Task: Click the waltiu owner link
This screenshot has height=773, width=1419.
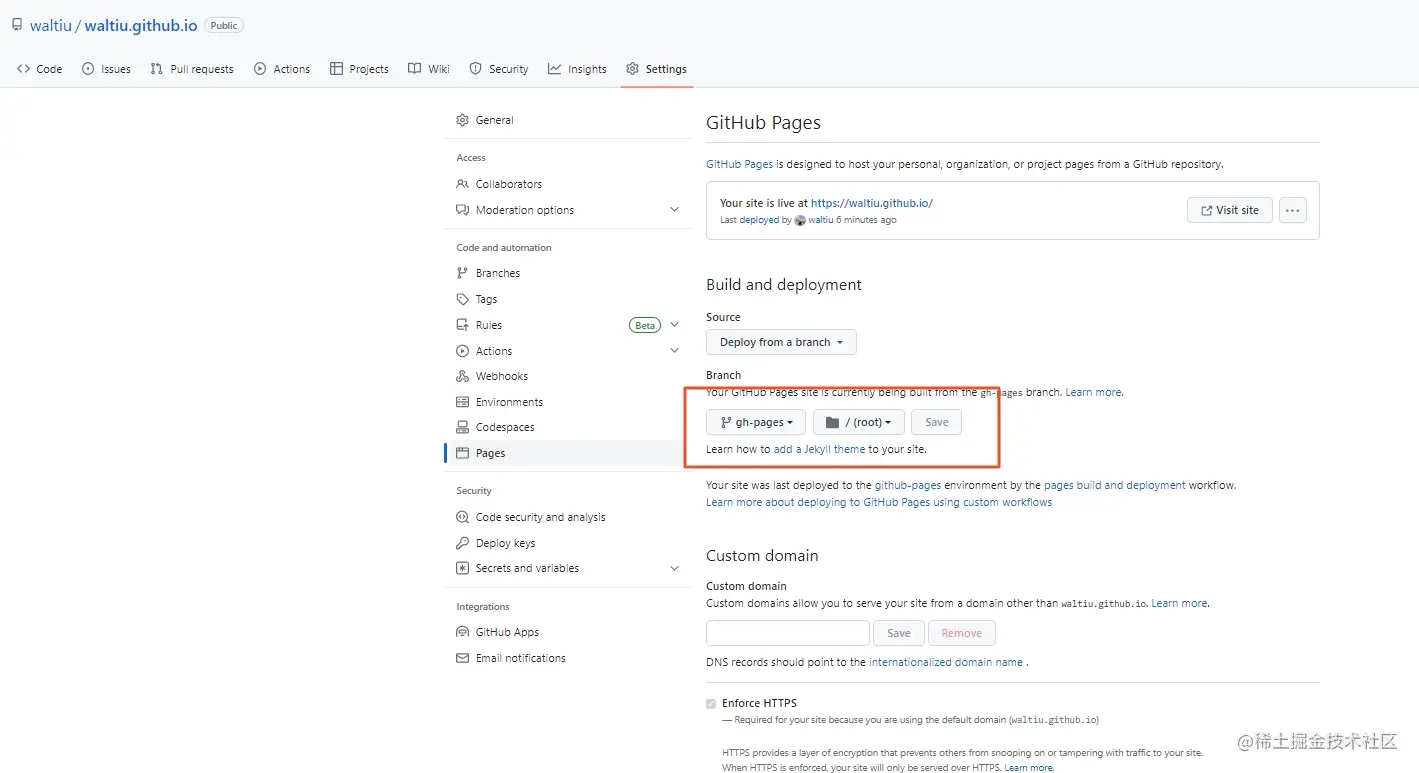Action: point(51,25)
